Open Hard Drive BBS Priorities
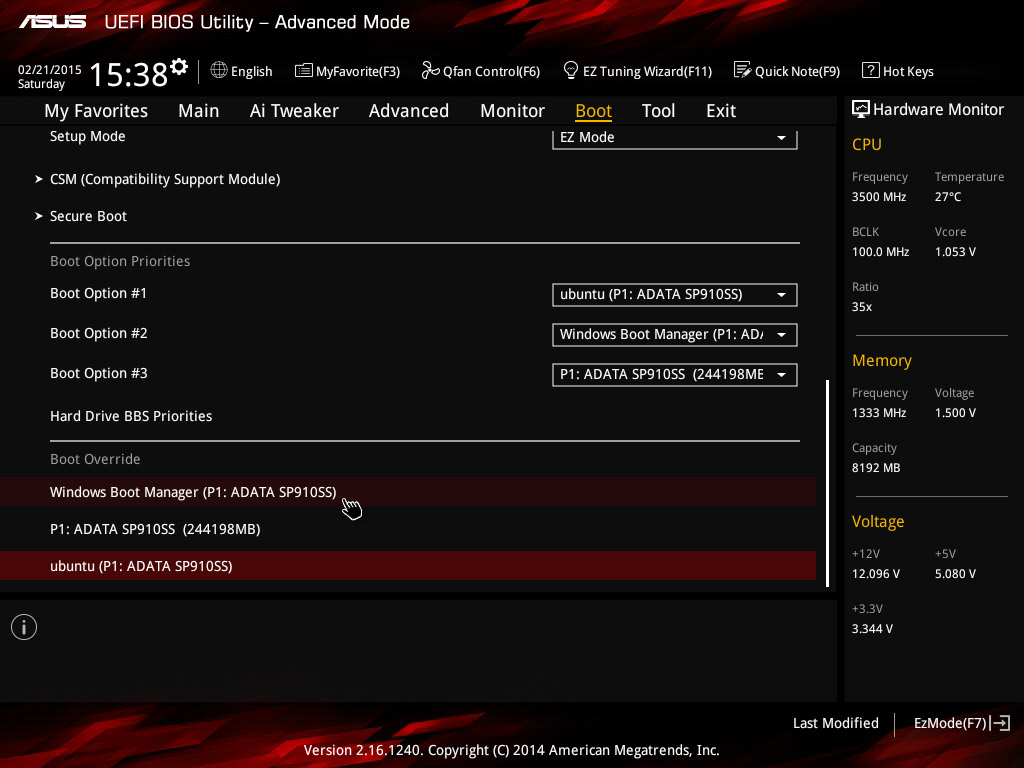 [x=131, y=416]
